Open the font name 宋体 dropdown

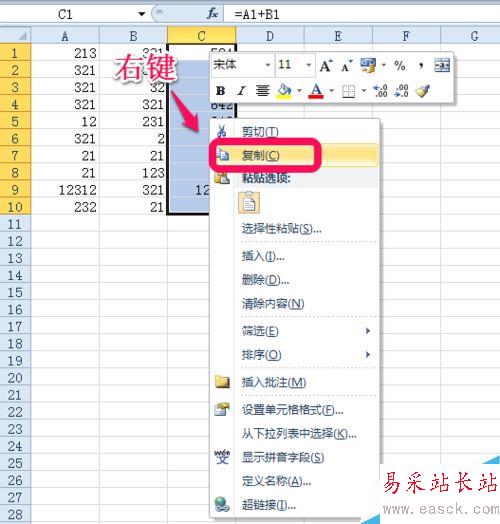[x=268, y=65]
